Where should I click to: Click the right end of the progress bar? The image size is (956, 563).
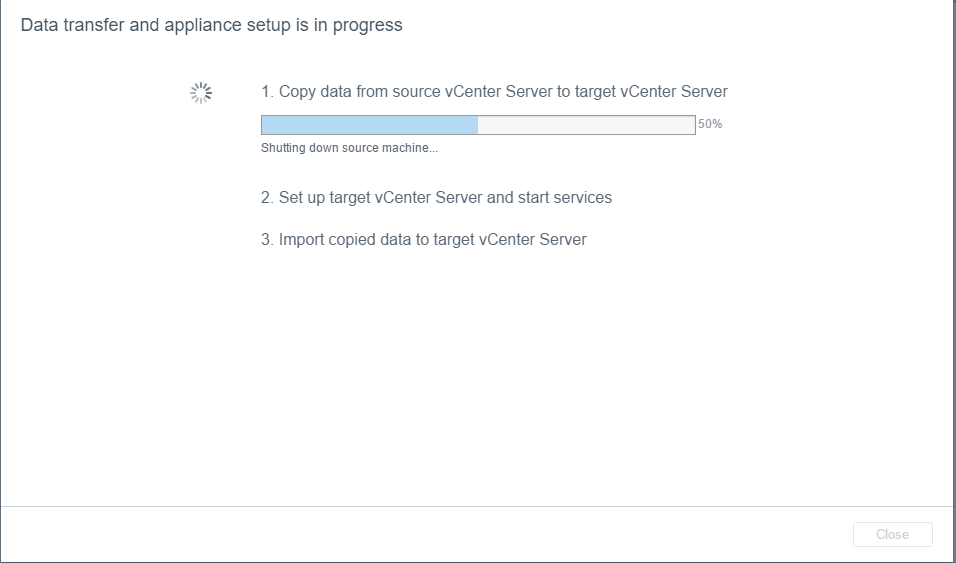pyautogui.click(x=691, y=125)
